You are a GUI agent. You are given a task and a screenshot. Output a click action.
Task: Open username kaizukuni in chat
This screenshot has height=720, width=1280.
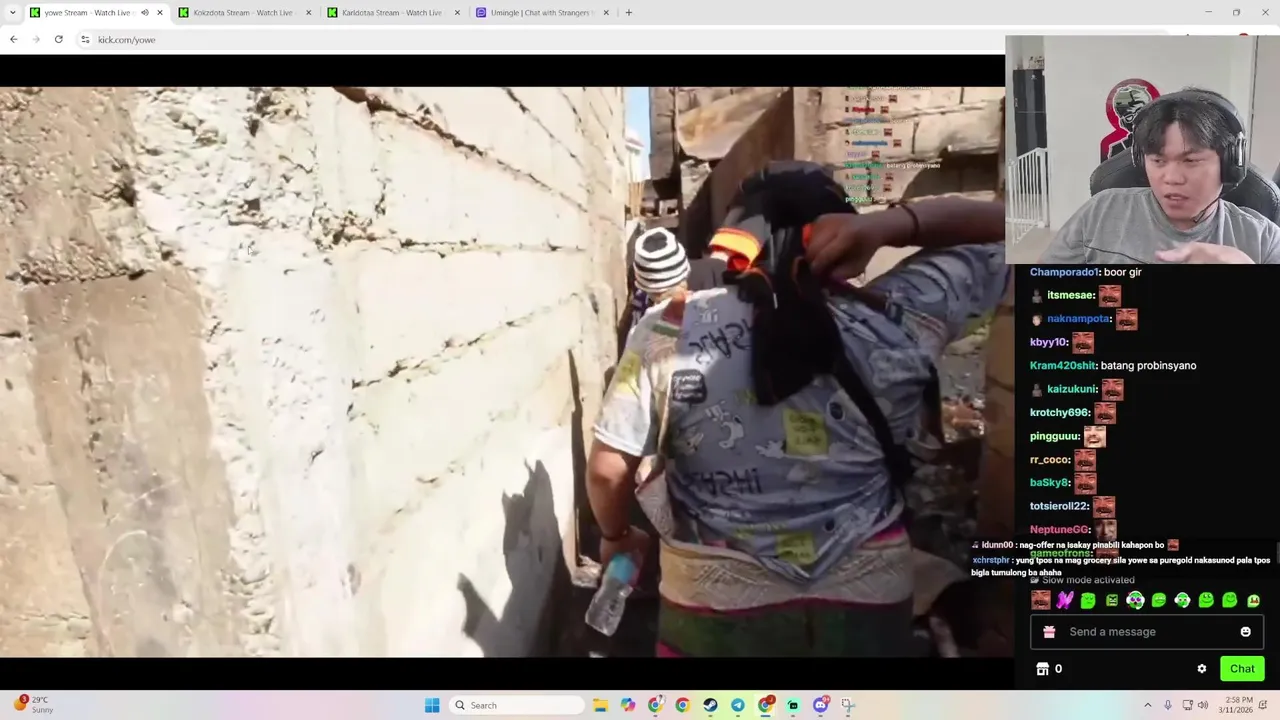coord(1073,389)
